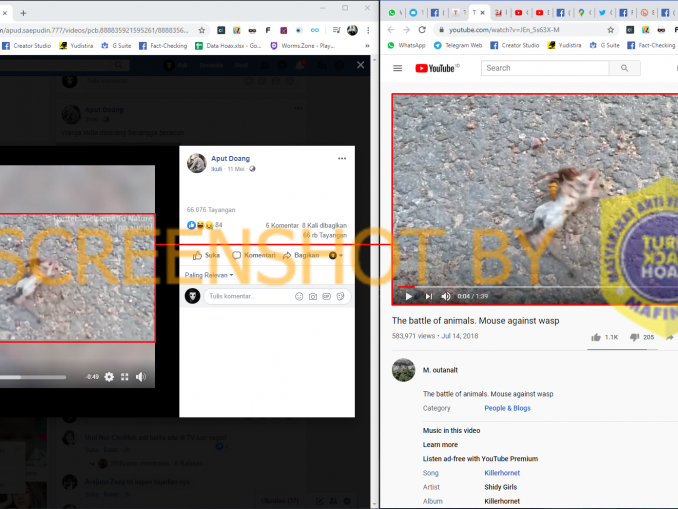This screenshot has width=678, height=509.
Task: Open a new tab in the left Chrome window
Action: click(x=23, y=13)
